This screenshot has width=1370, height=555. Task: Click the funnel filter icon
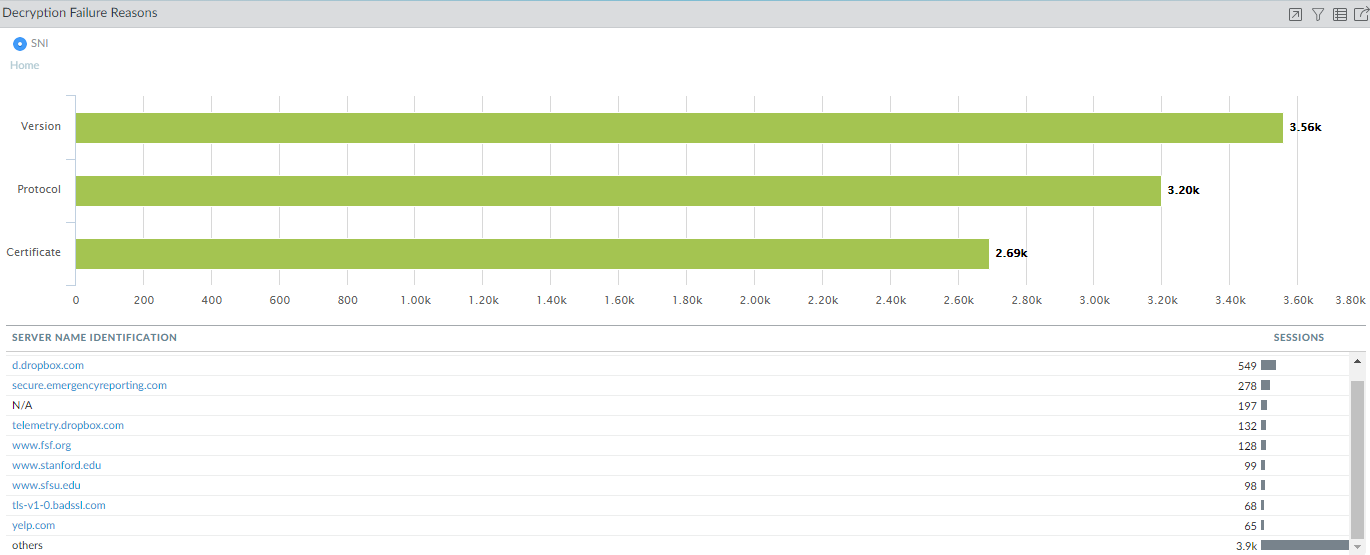pos(1318,14)
